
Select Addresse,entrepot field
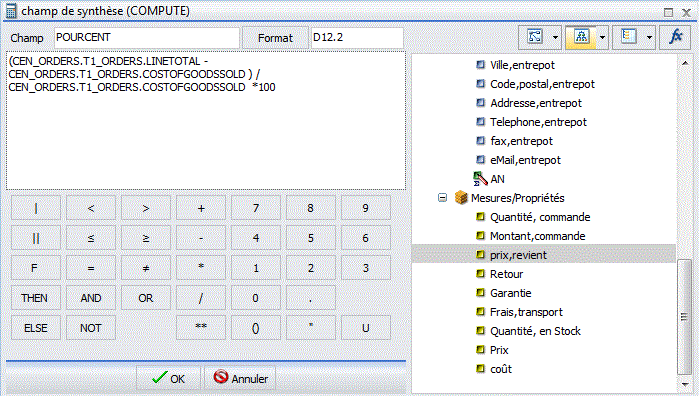pos(536,103)
